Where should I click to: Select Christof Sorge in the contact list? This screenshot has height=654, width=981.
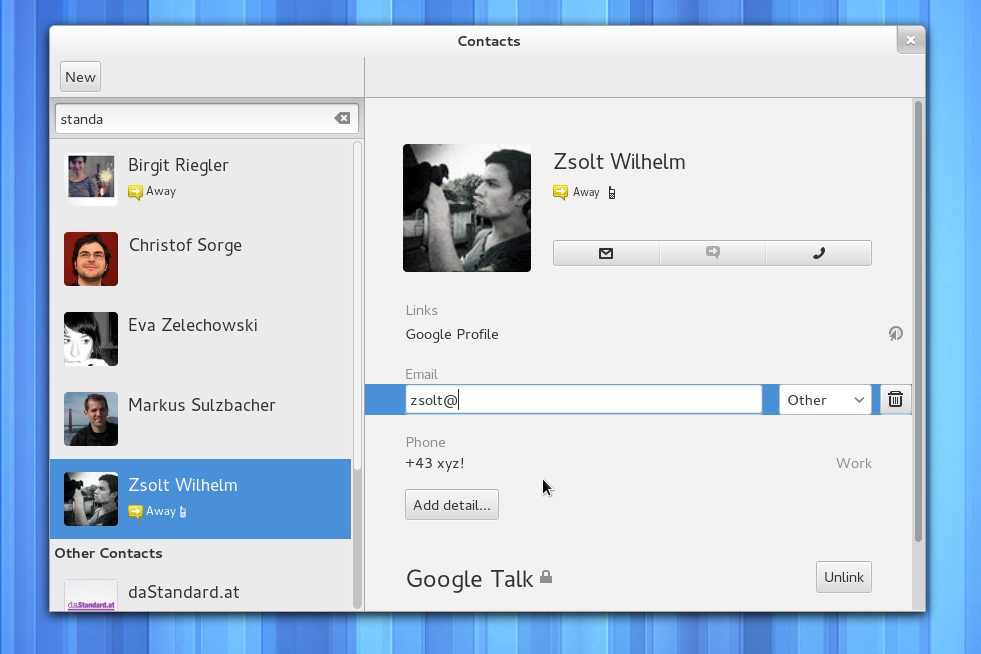click(x=201, y=258)
